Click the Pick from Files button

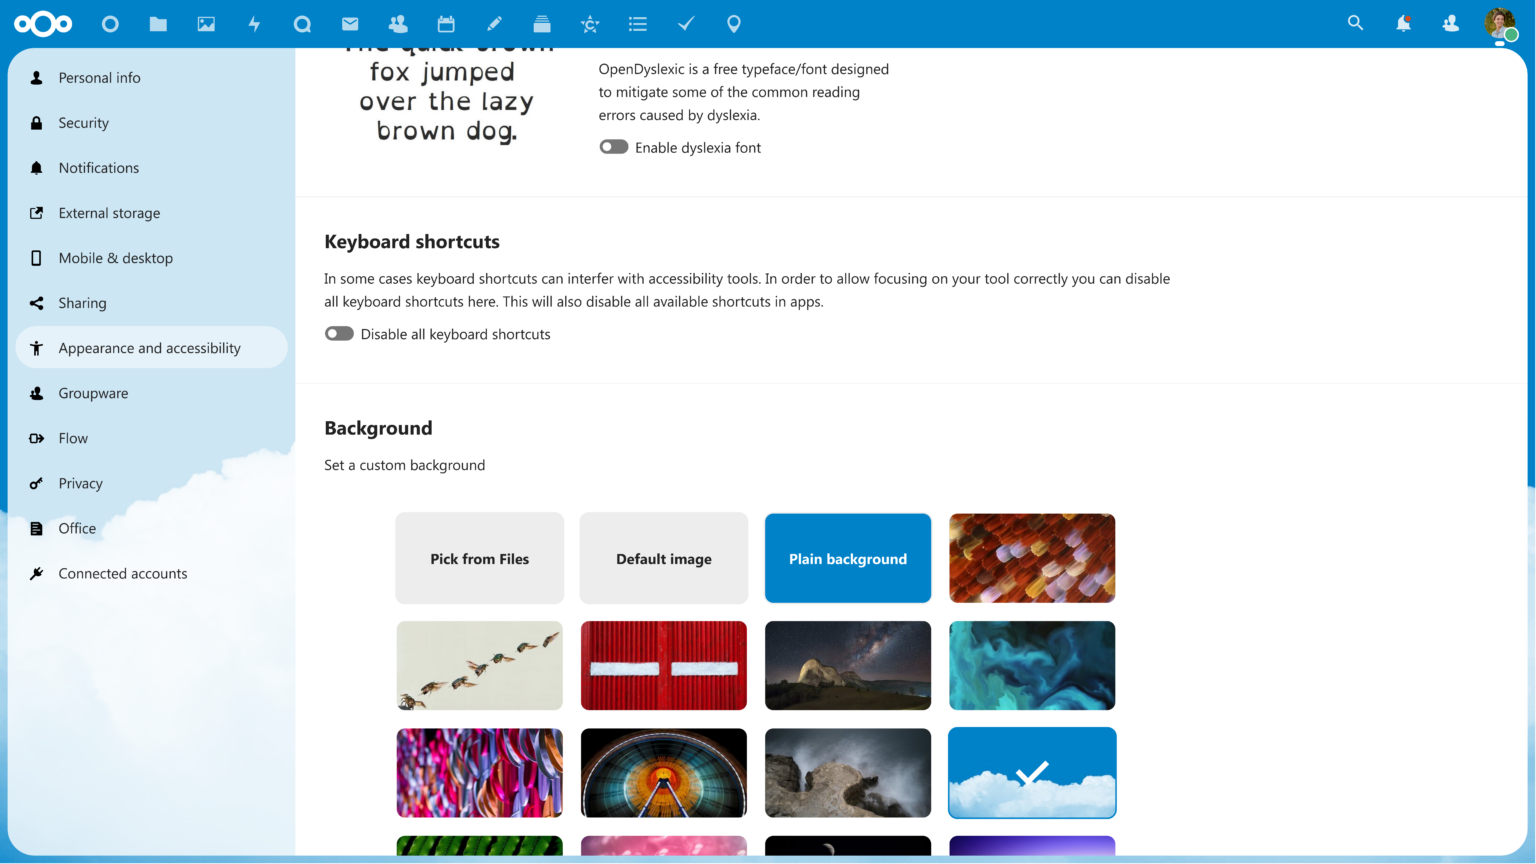point(479,558)
